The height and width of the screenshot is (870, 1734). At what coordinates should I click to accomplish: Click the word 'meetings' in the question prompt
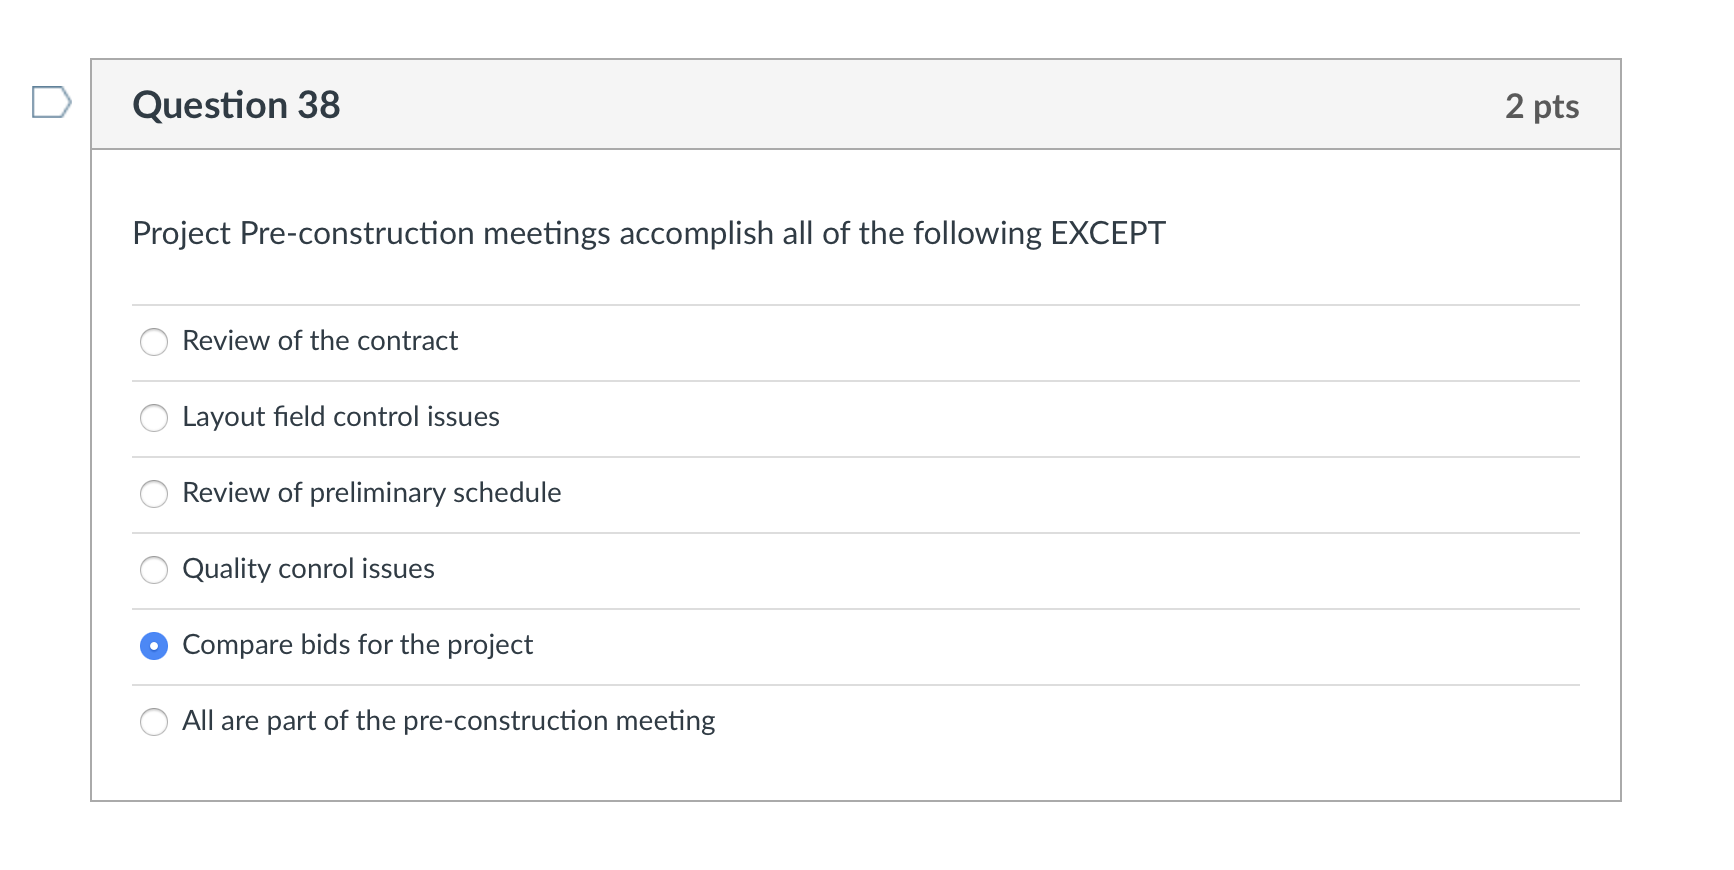coord(547,233)
